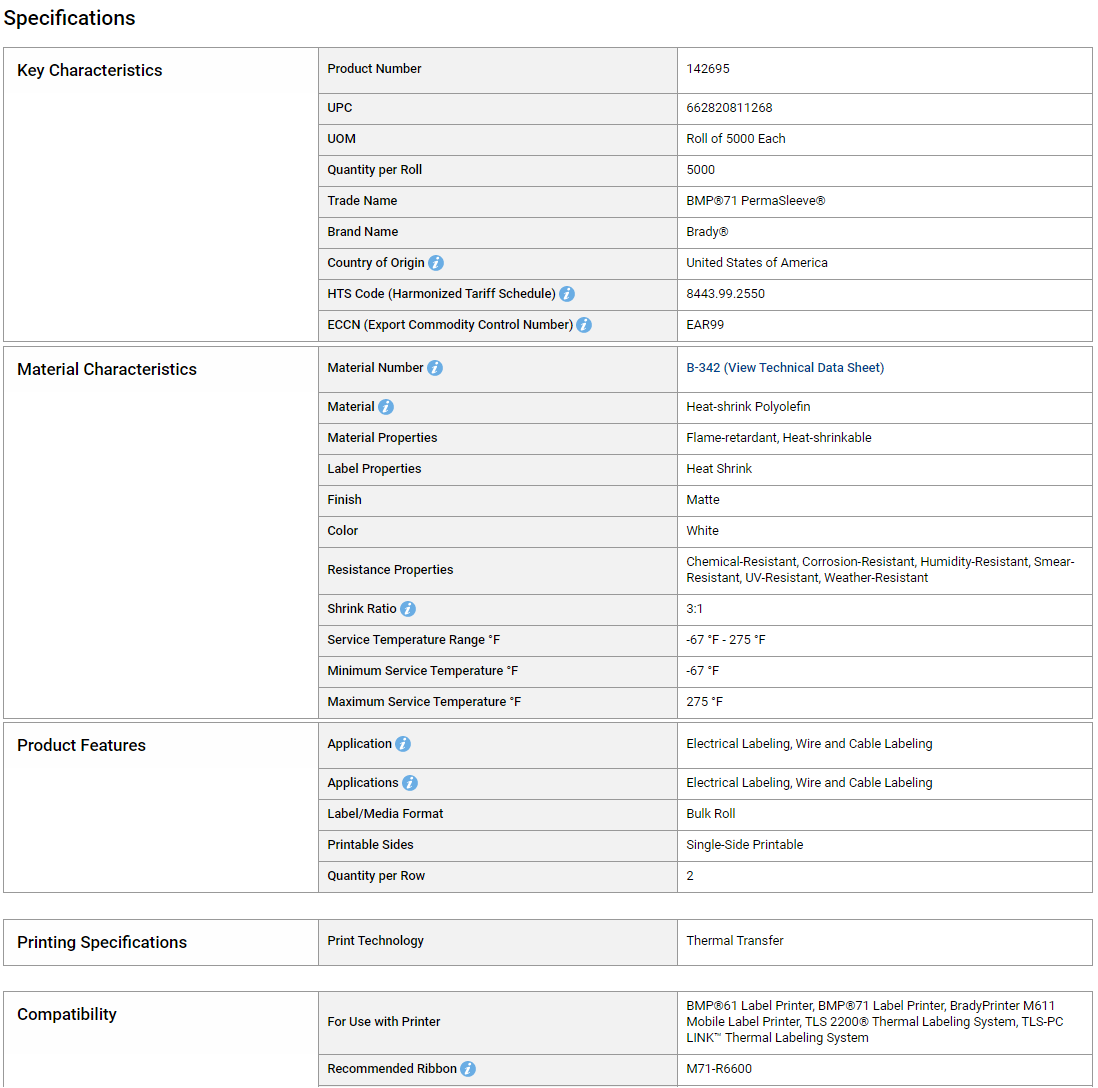Select the Key Characteristics section heading
Screen dimensions: 1098x1088
coord(90,70)
